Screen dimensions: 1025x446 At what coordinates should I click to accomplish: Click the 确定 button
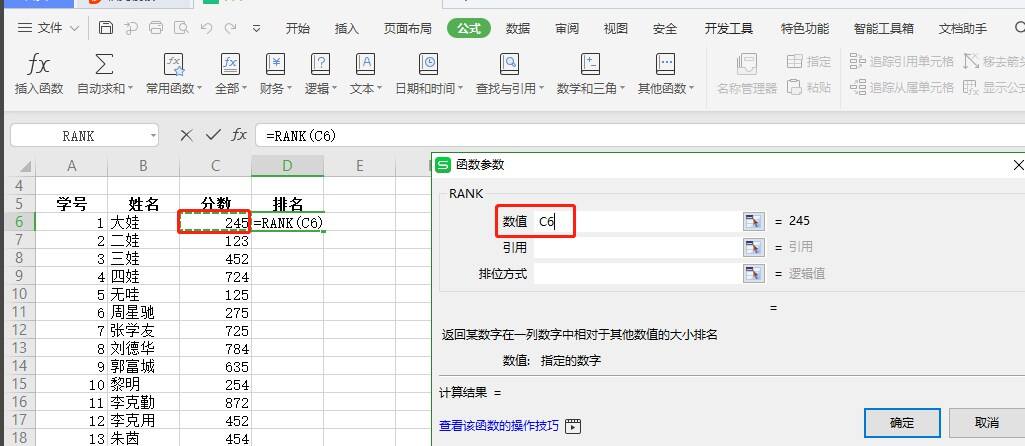pos(902,423)
